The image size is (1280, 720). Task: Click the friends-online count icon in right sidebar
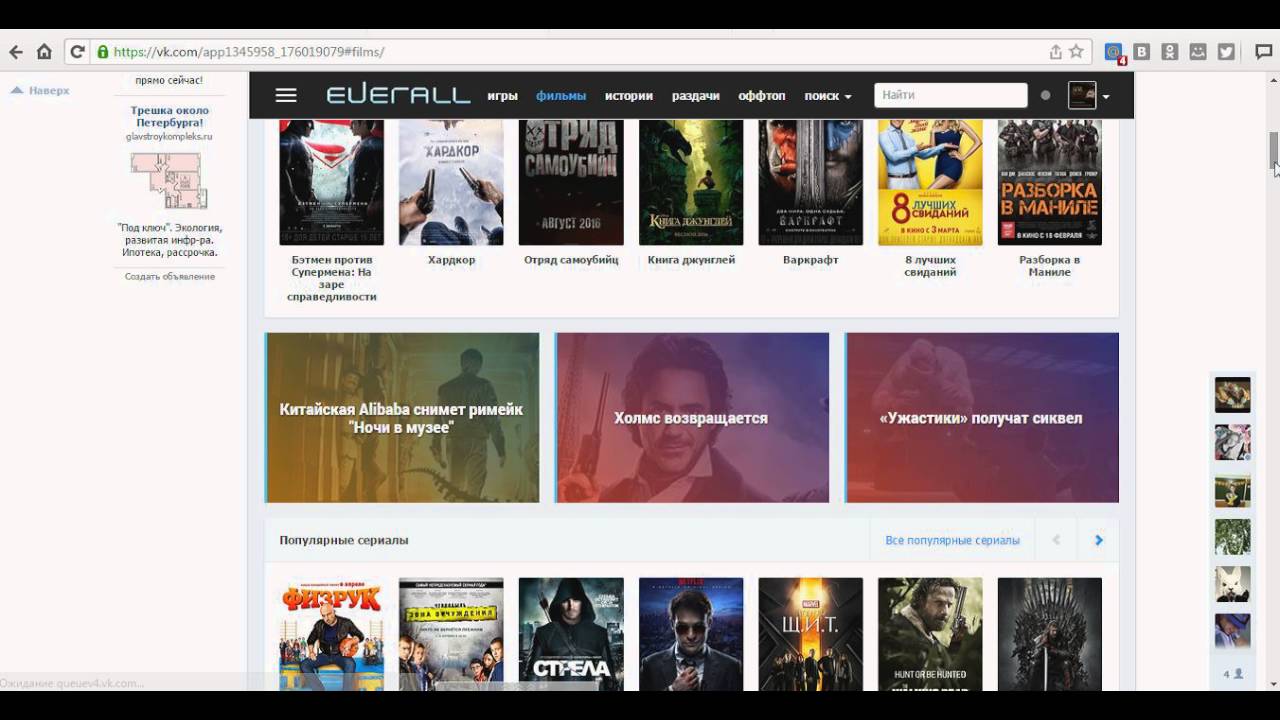coord(1233,674)
